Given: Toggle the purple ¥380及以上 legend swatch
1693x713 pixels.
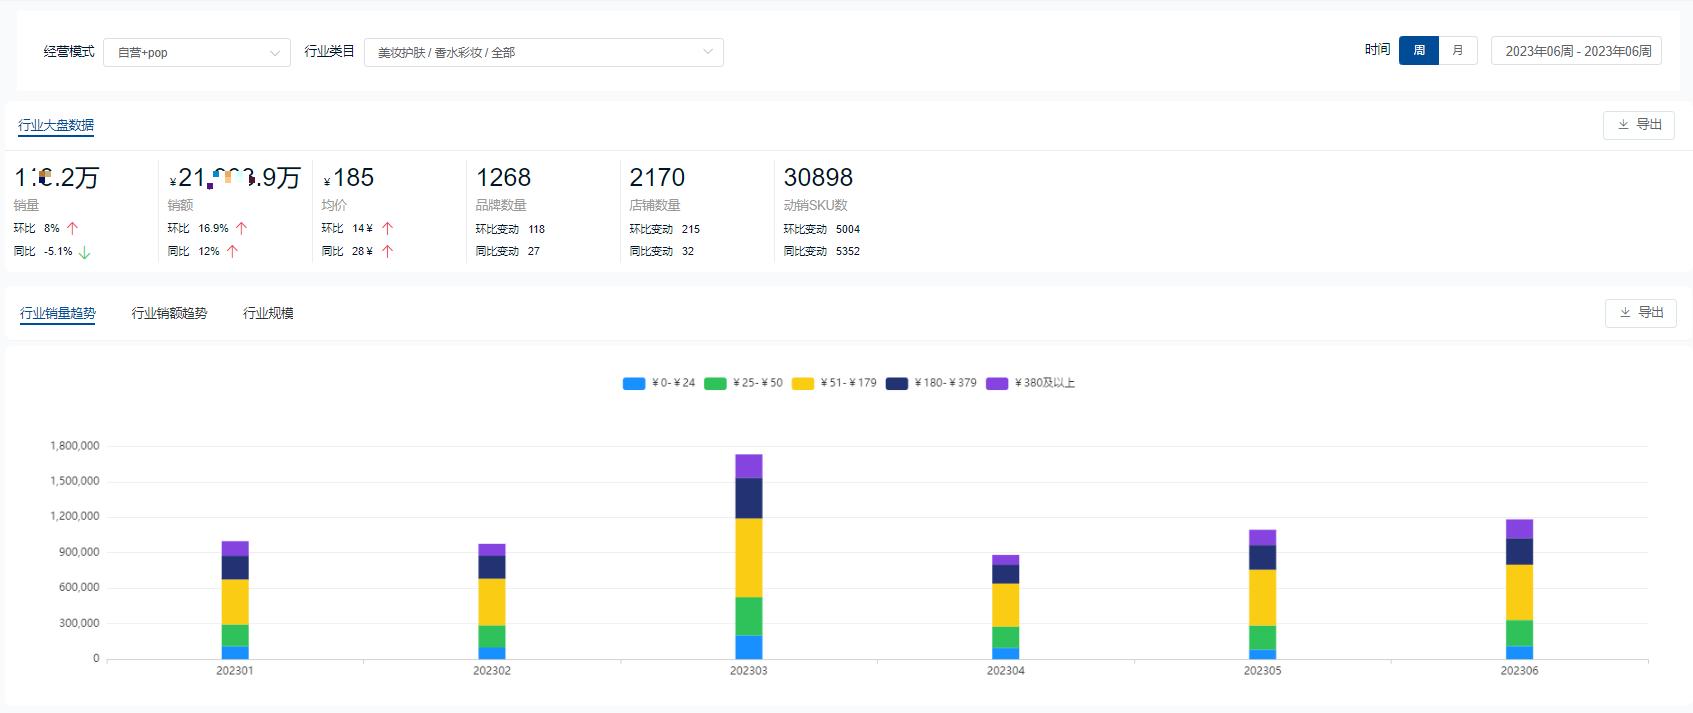Looking at the screenshot, I should click(x=997, y=383).
